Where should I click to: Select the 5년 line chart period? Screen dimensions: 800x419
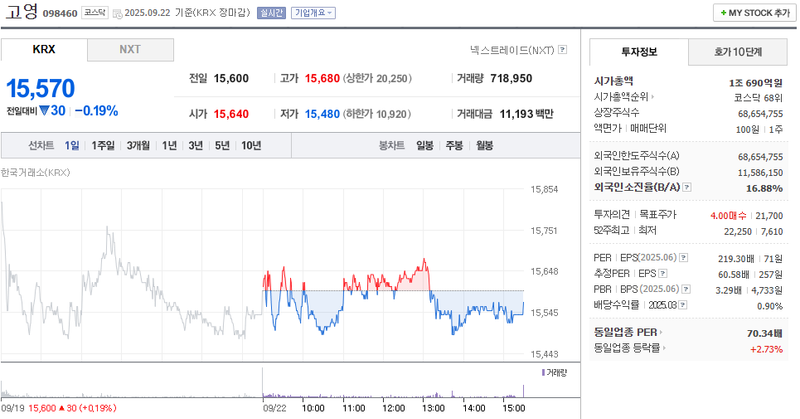[222, 146]
